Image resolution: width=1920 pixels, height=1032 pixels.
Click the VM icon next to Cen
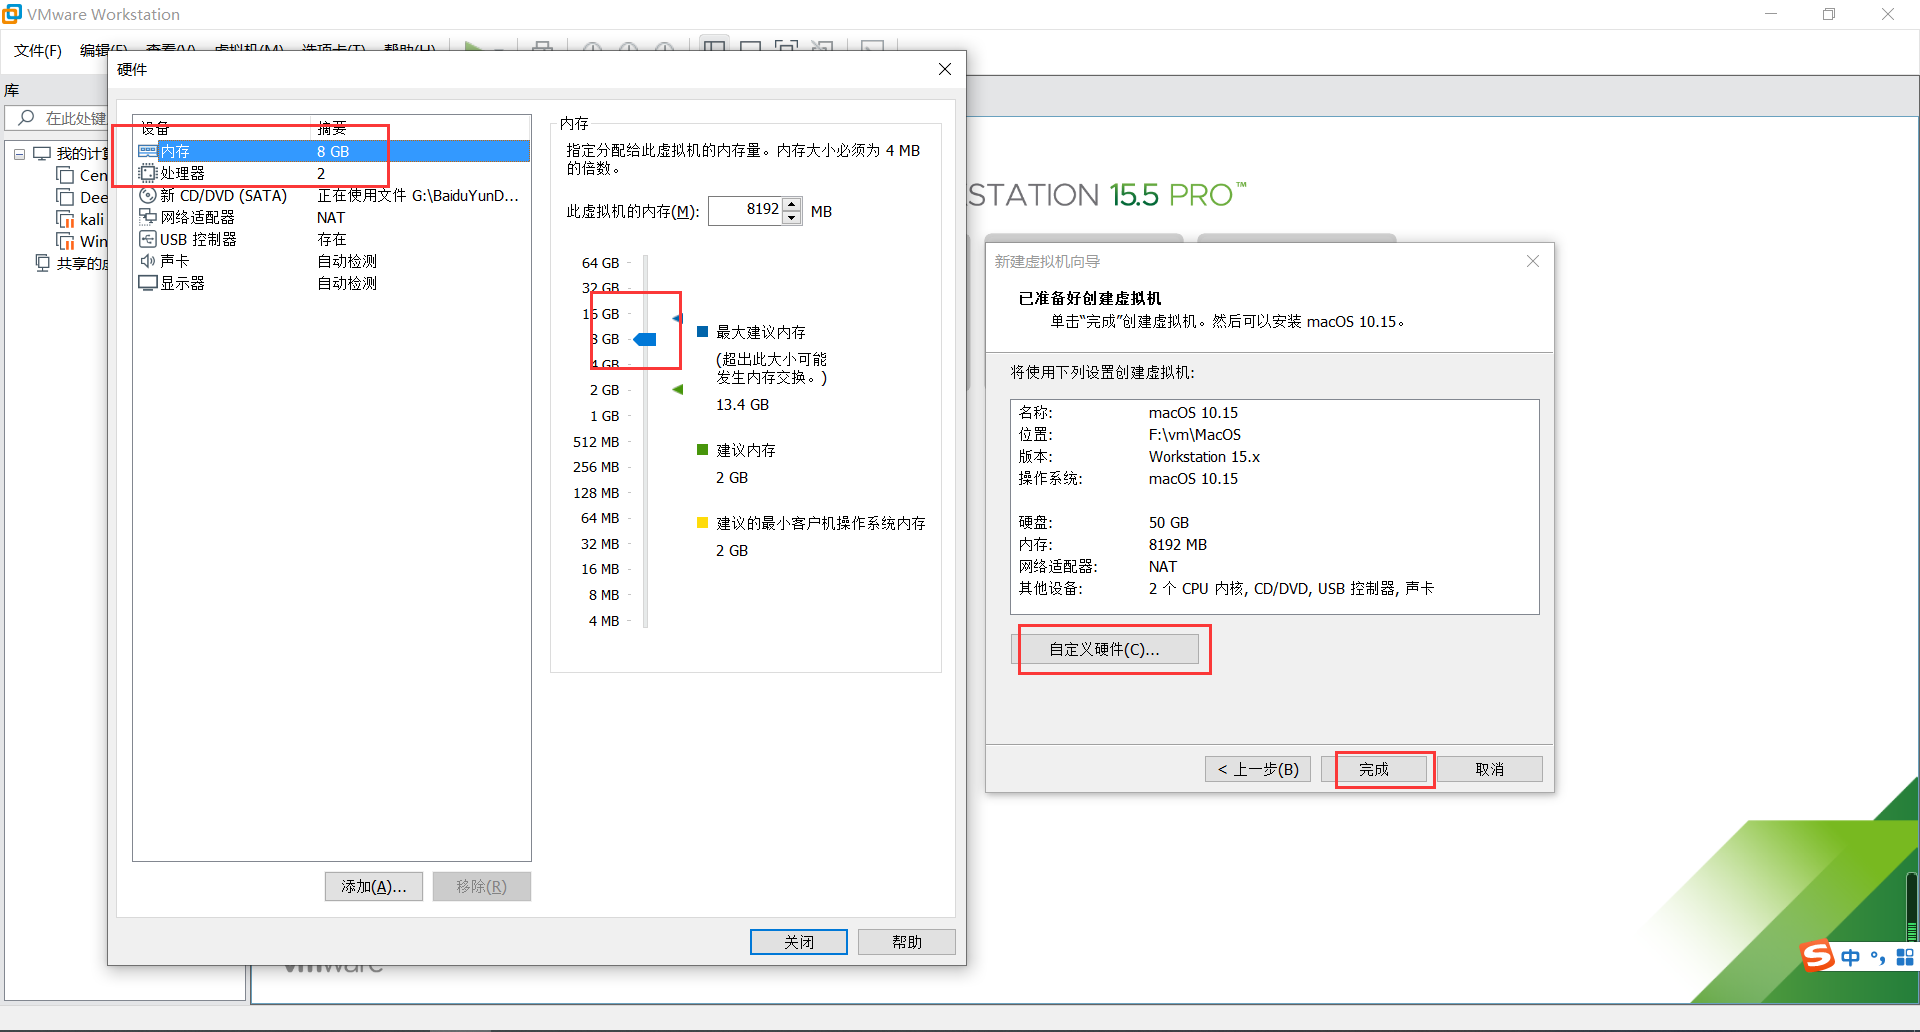pos(66,175)
